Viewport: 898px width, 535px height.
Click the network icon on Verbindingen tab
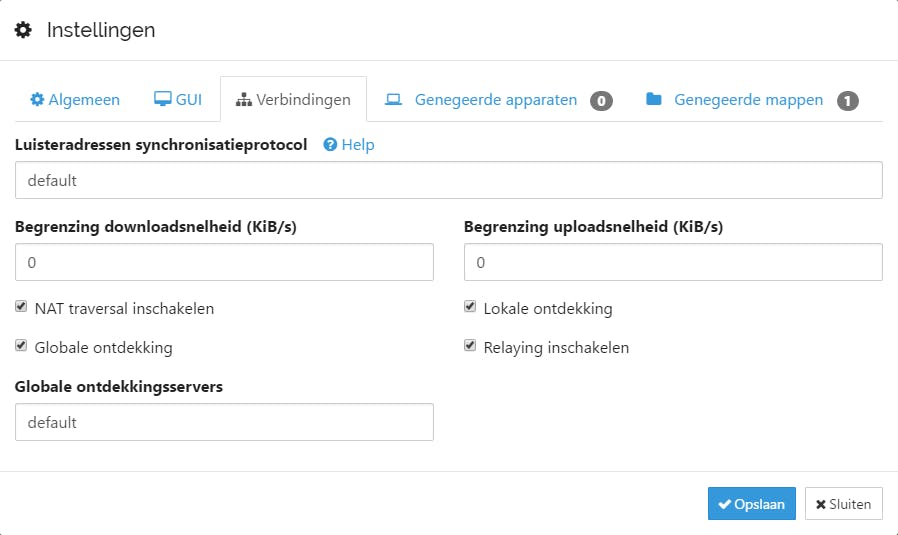tap(243, 100)
